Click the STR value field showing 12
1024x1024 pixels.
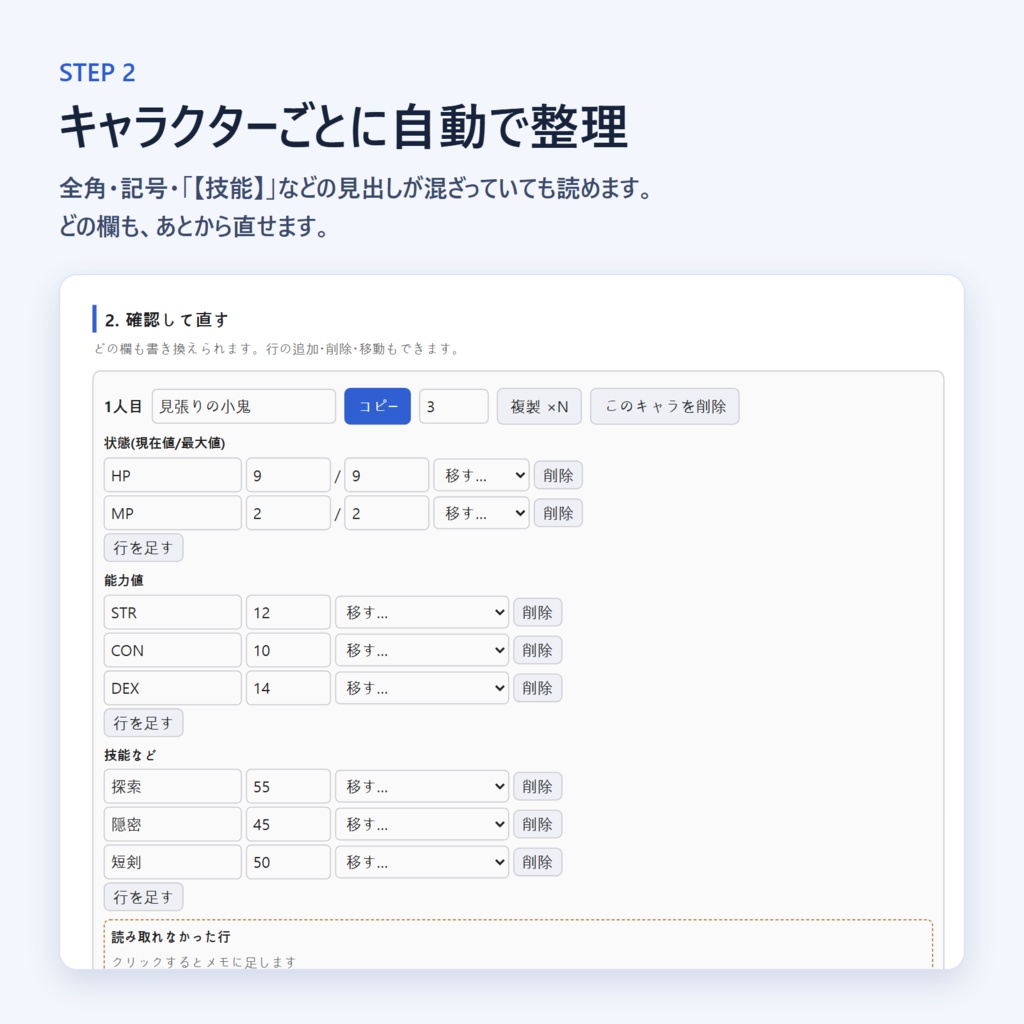[x=288, y=613]
